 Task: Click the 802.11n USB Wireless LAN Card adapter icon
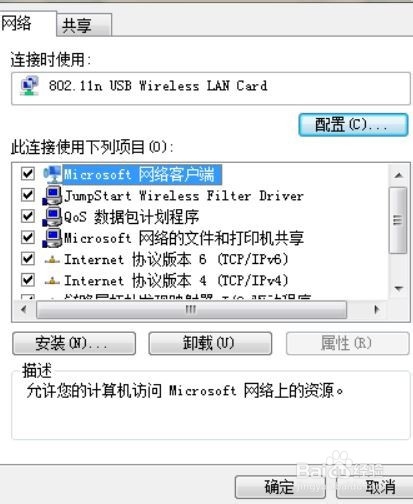click(29, 86)
